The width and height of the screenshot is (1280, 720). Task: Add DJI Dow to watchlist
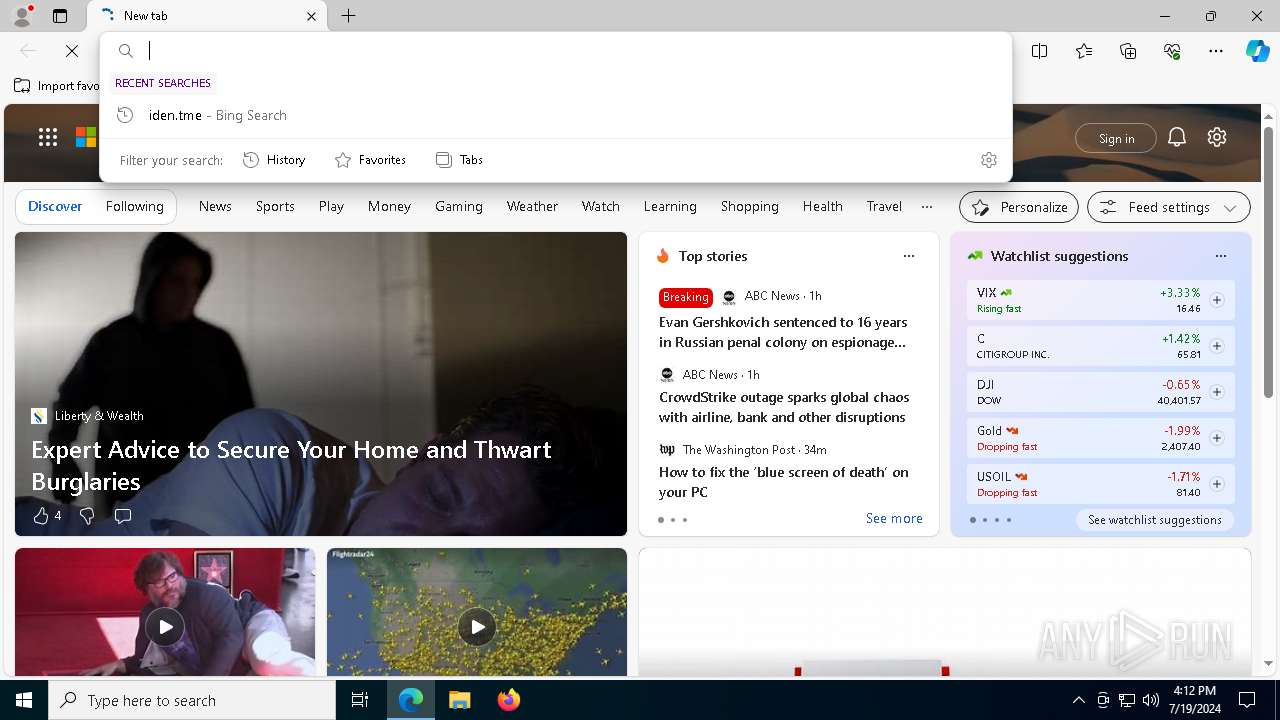[x=1217, y=392]
